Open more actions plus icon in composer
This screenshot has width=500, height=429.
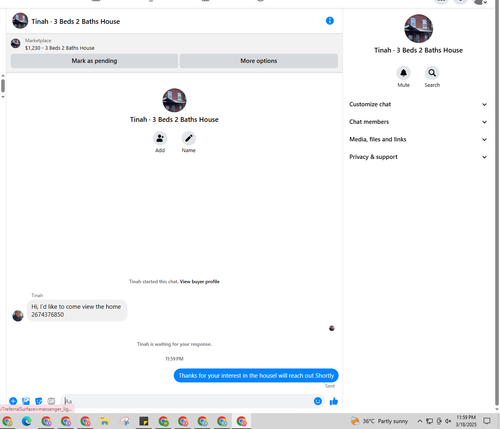coord(13,401)
